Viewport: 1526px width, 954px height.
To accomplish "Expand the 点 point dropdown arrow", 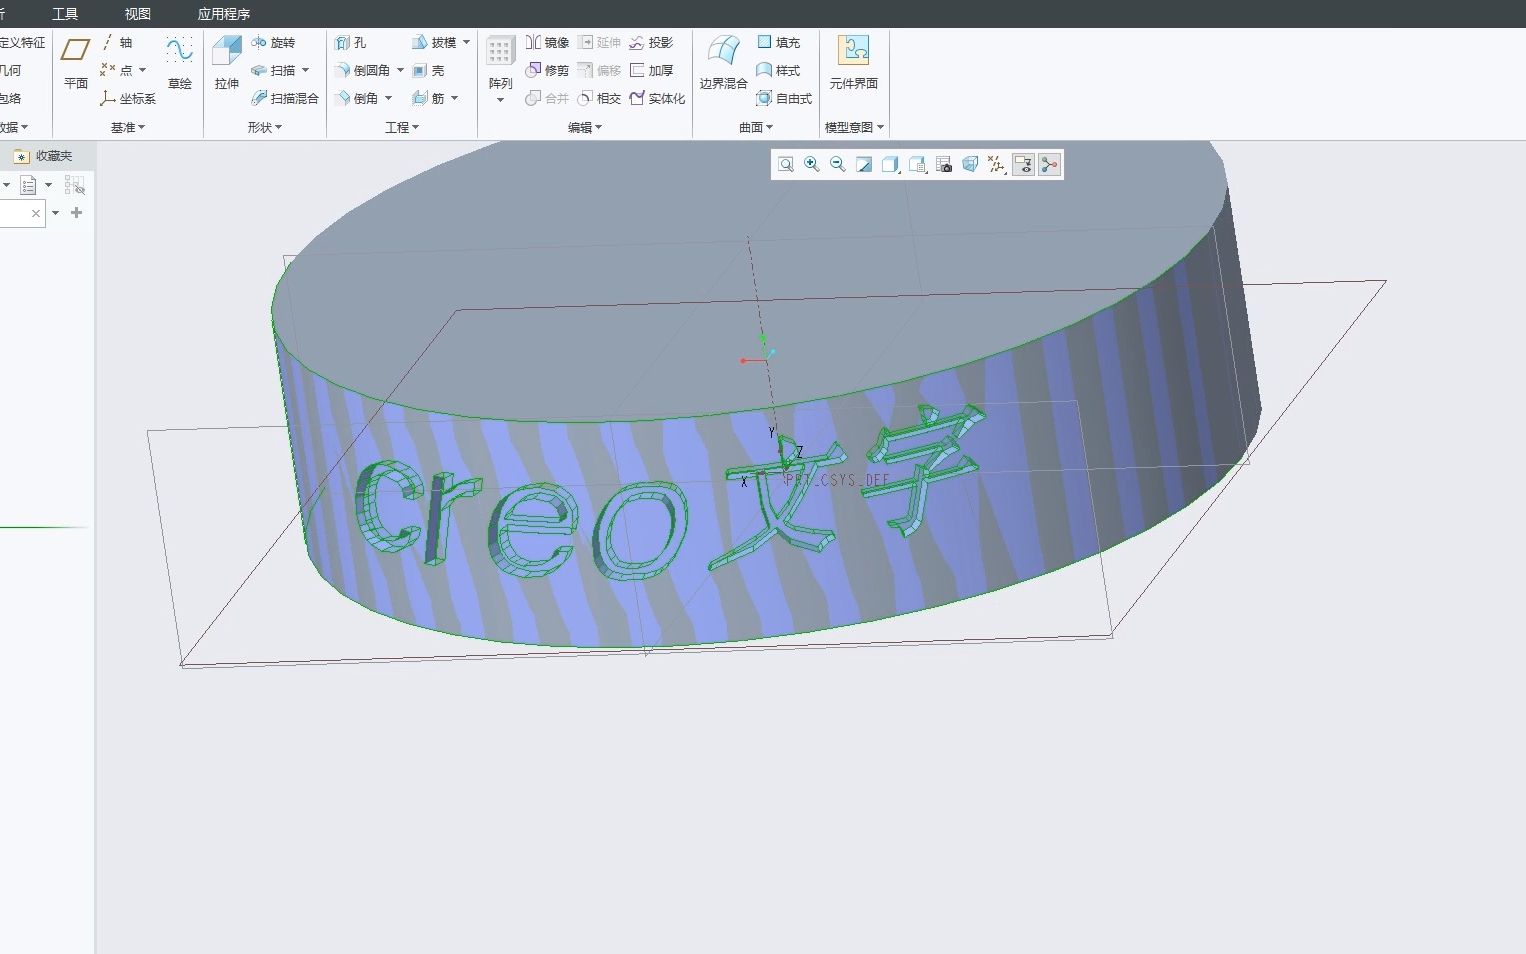I will [x=142, y=70].
